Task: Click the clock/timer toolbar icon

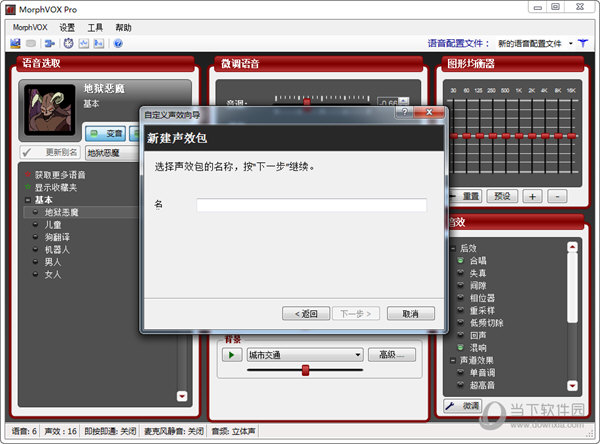Action: coord(68,44)
